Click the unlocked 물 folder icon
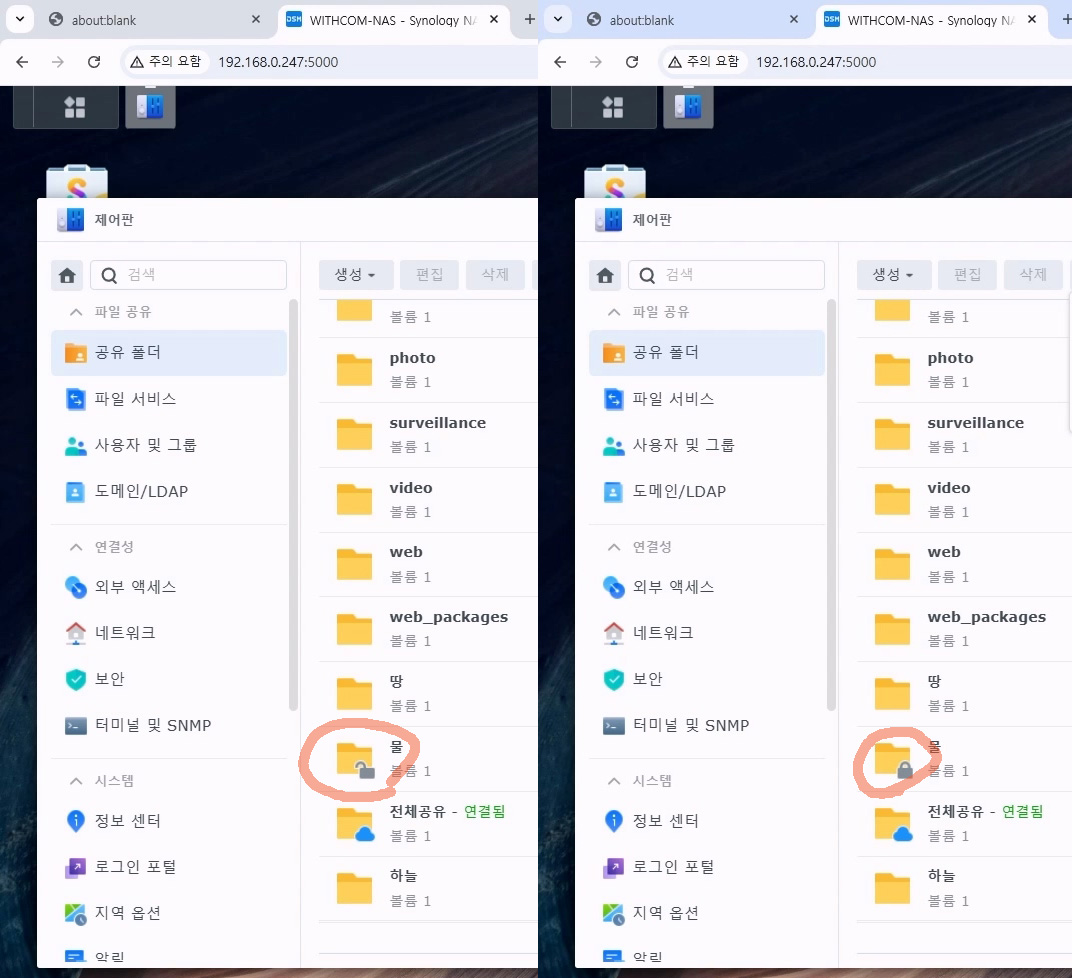Viewport: 1072px width, 978px height. click(355, 759)
